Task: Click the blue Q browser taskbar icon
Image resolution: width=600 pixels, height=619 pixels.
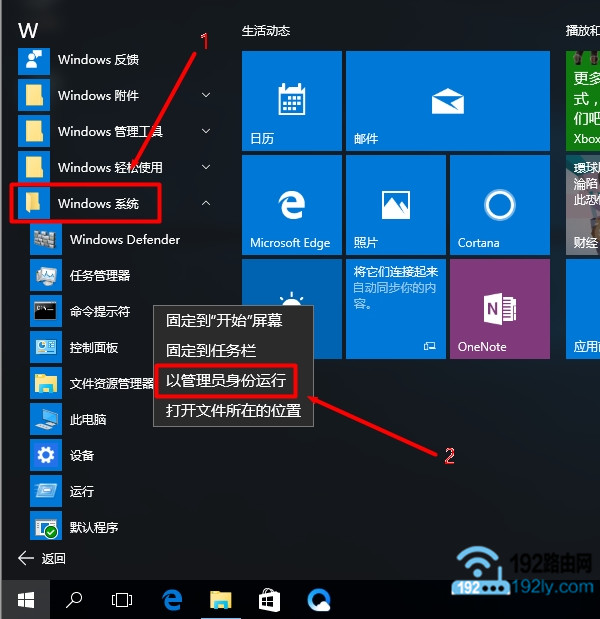Action: 319,600
